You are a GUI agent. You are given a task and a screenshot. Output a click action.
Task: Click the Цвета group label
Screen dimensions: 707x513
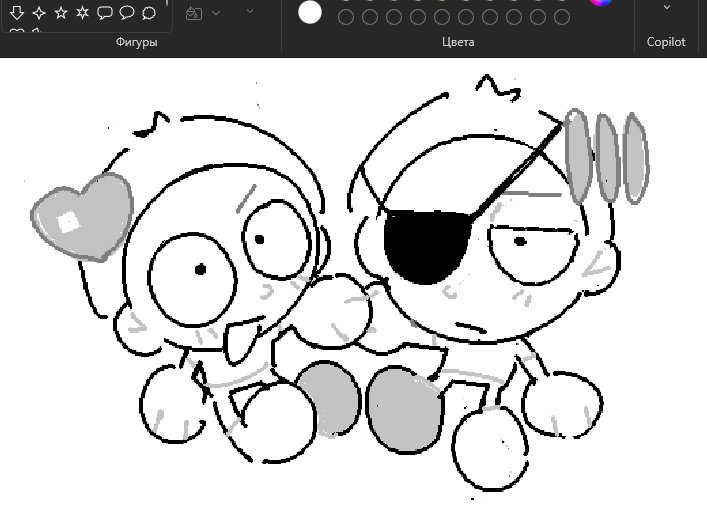tap(458, 42)
